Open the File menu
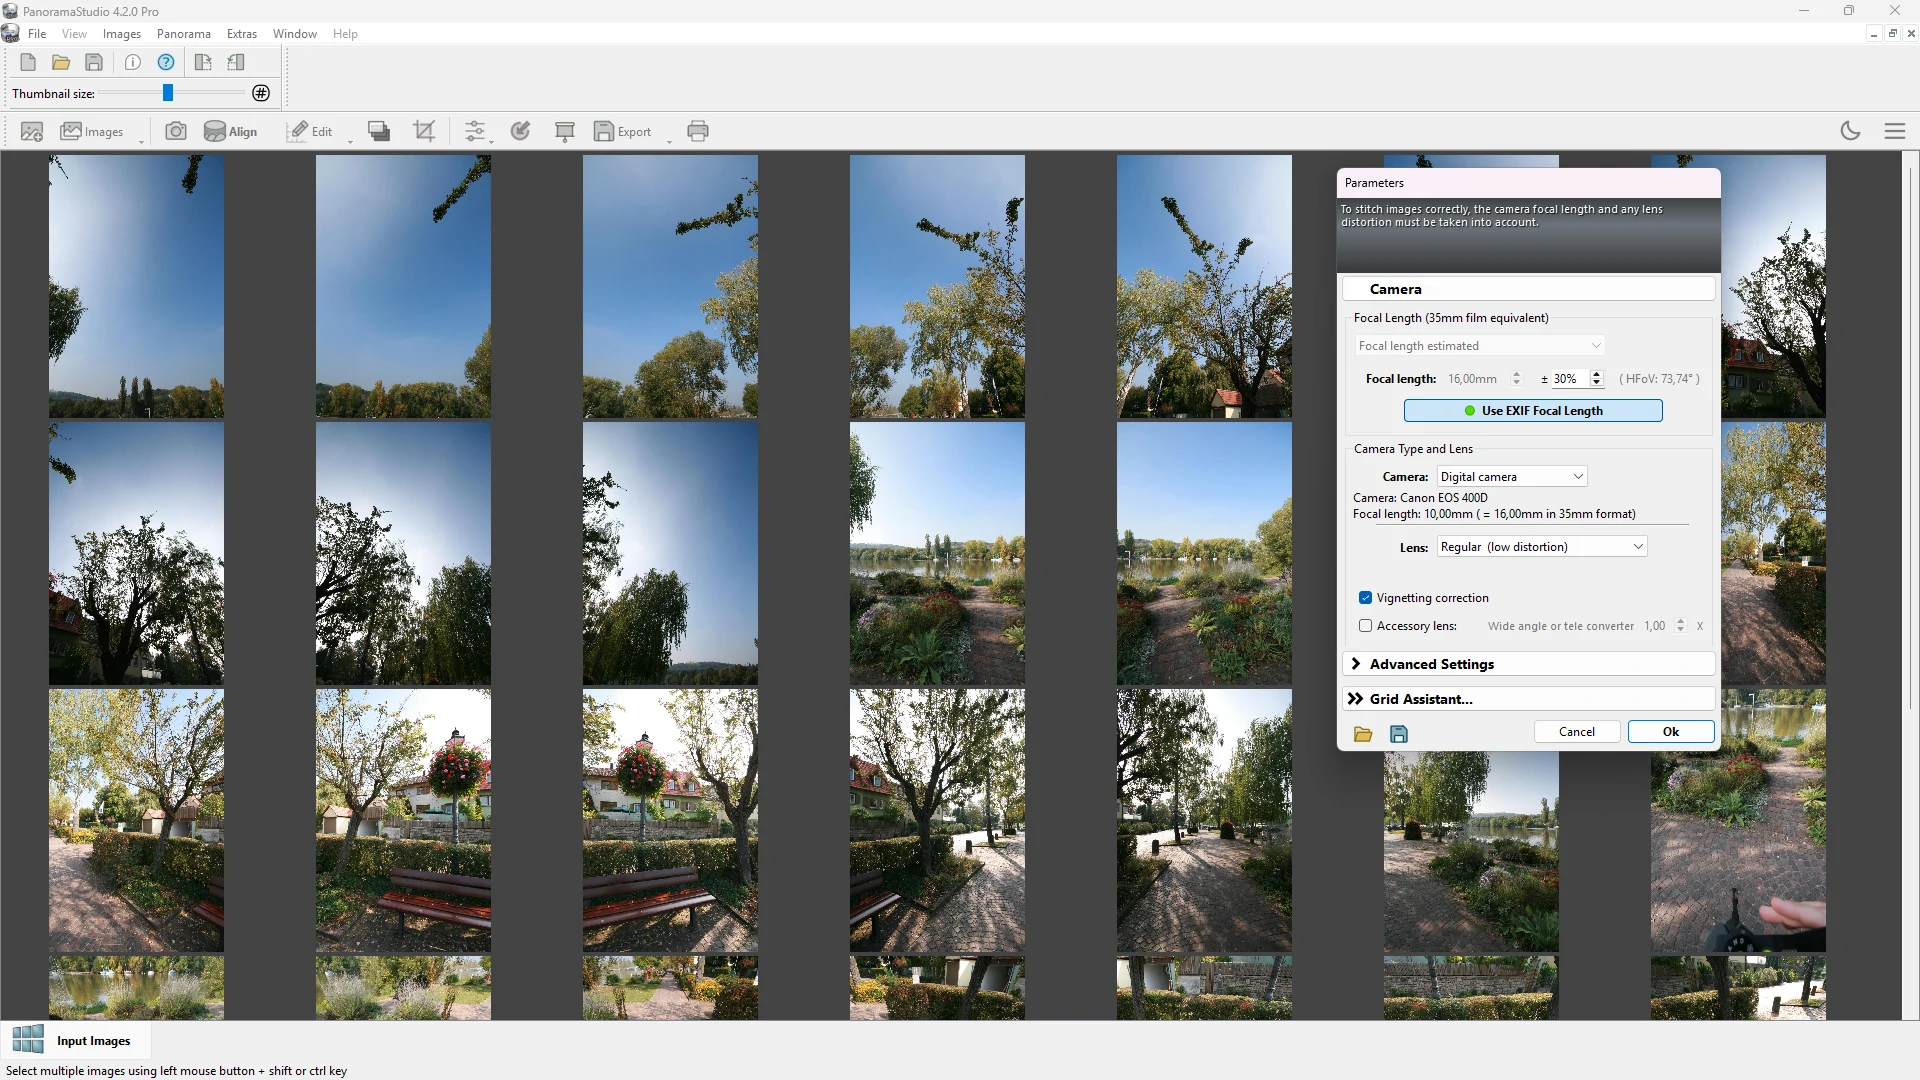 coord(37,34)
